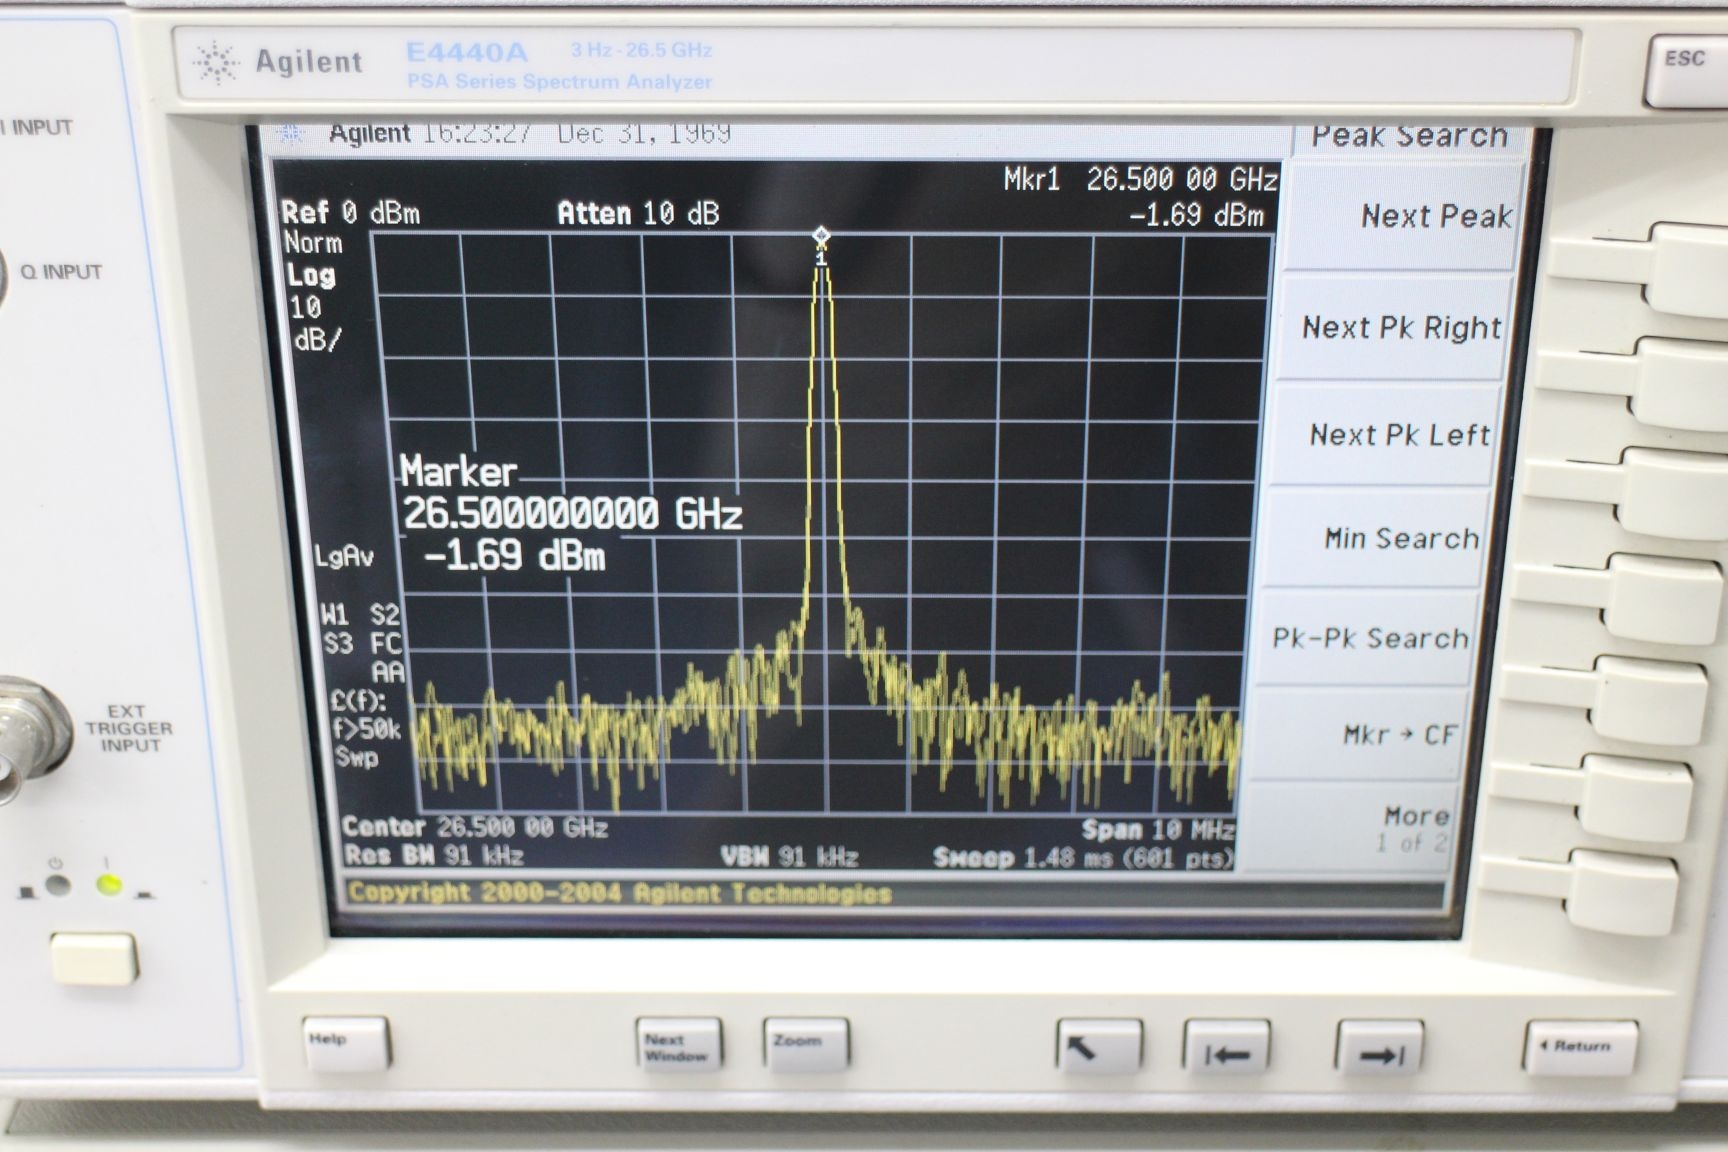Click the marker 1 diamond on the peak

pyautogui.click(x=820, y=237)
